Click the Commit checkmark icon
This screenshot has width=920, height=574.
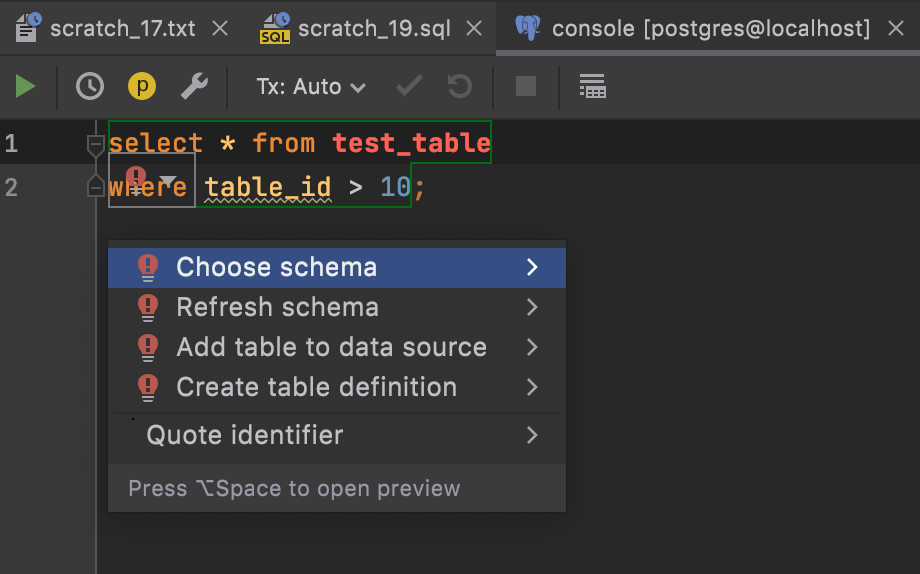tap(410, 86)
